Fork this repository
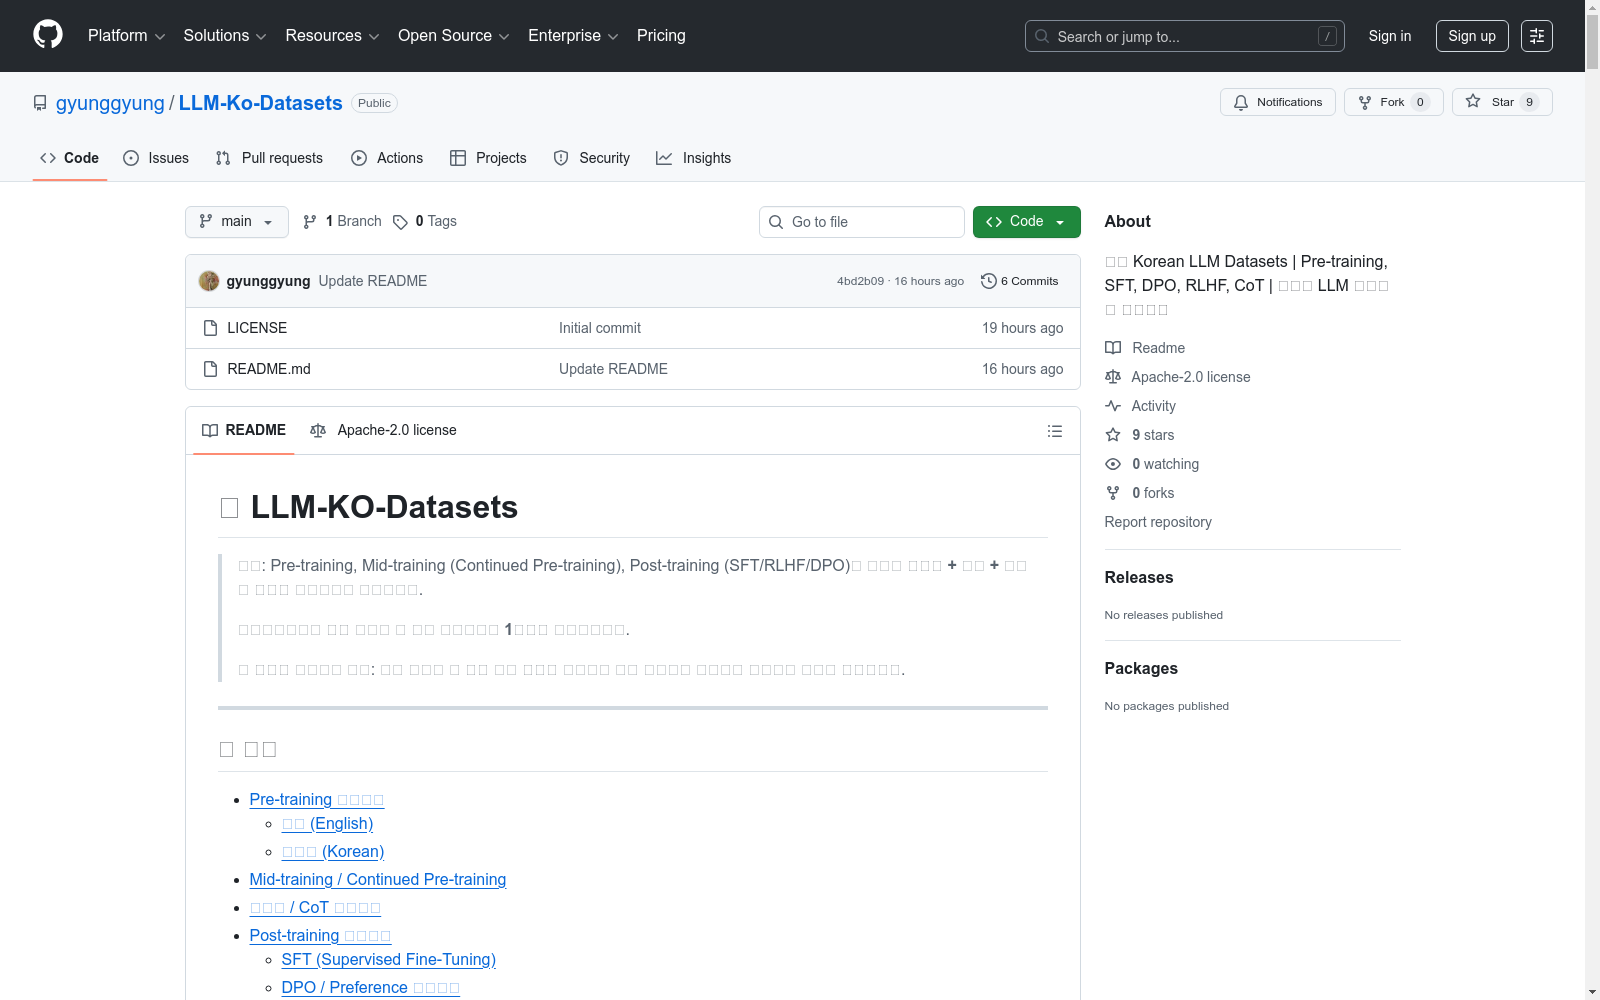 click(x=1393, y=102)
